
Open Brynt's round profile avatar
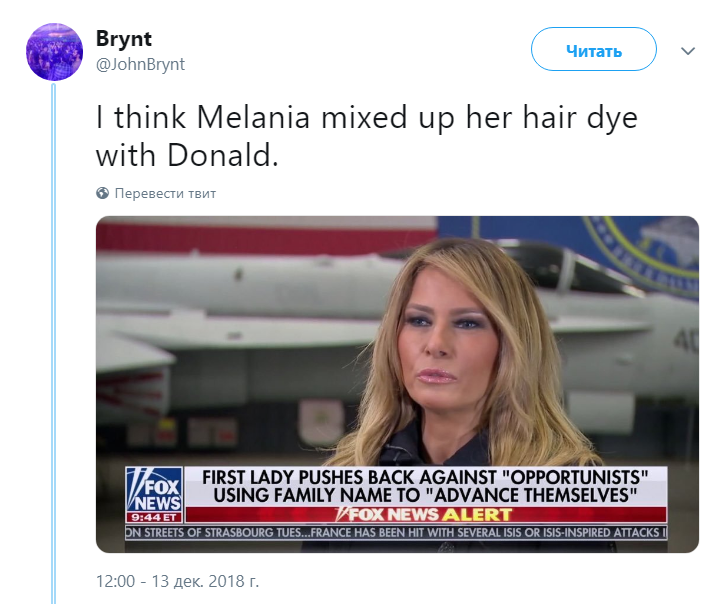(x=54, y=52)
